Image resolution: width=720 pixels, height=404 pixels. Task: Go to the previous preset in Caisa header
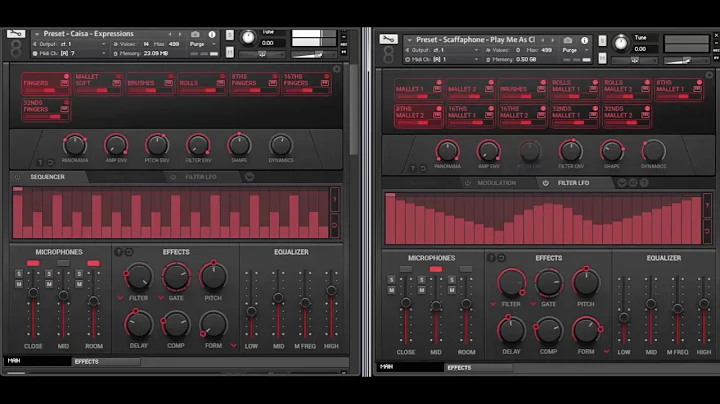(170, 34)
